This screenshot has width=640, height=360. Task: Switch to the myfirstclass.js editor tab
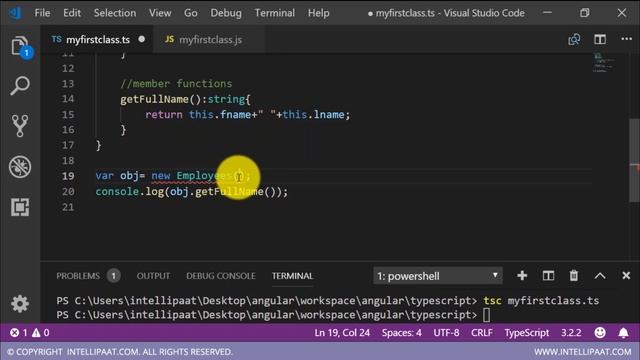(x=208, y=40)
